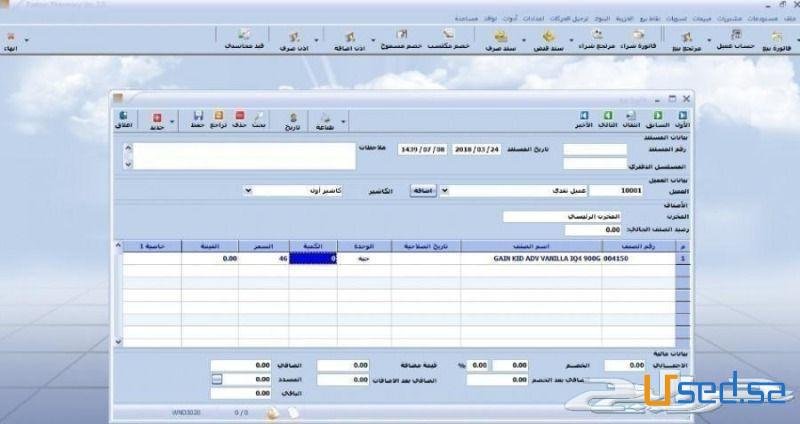Click the ellipsis button beside paid (المسدد) field

coord(217,380)
